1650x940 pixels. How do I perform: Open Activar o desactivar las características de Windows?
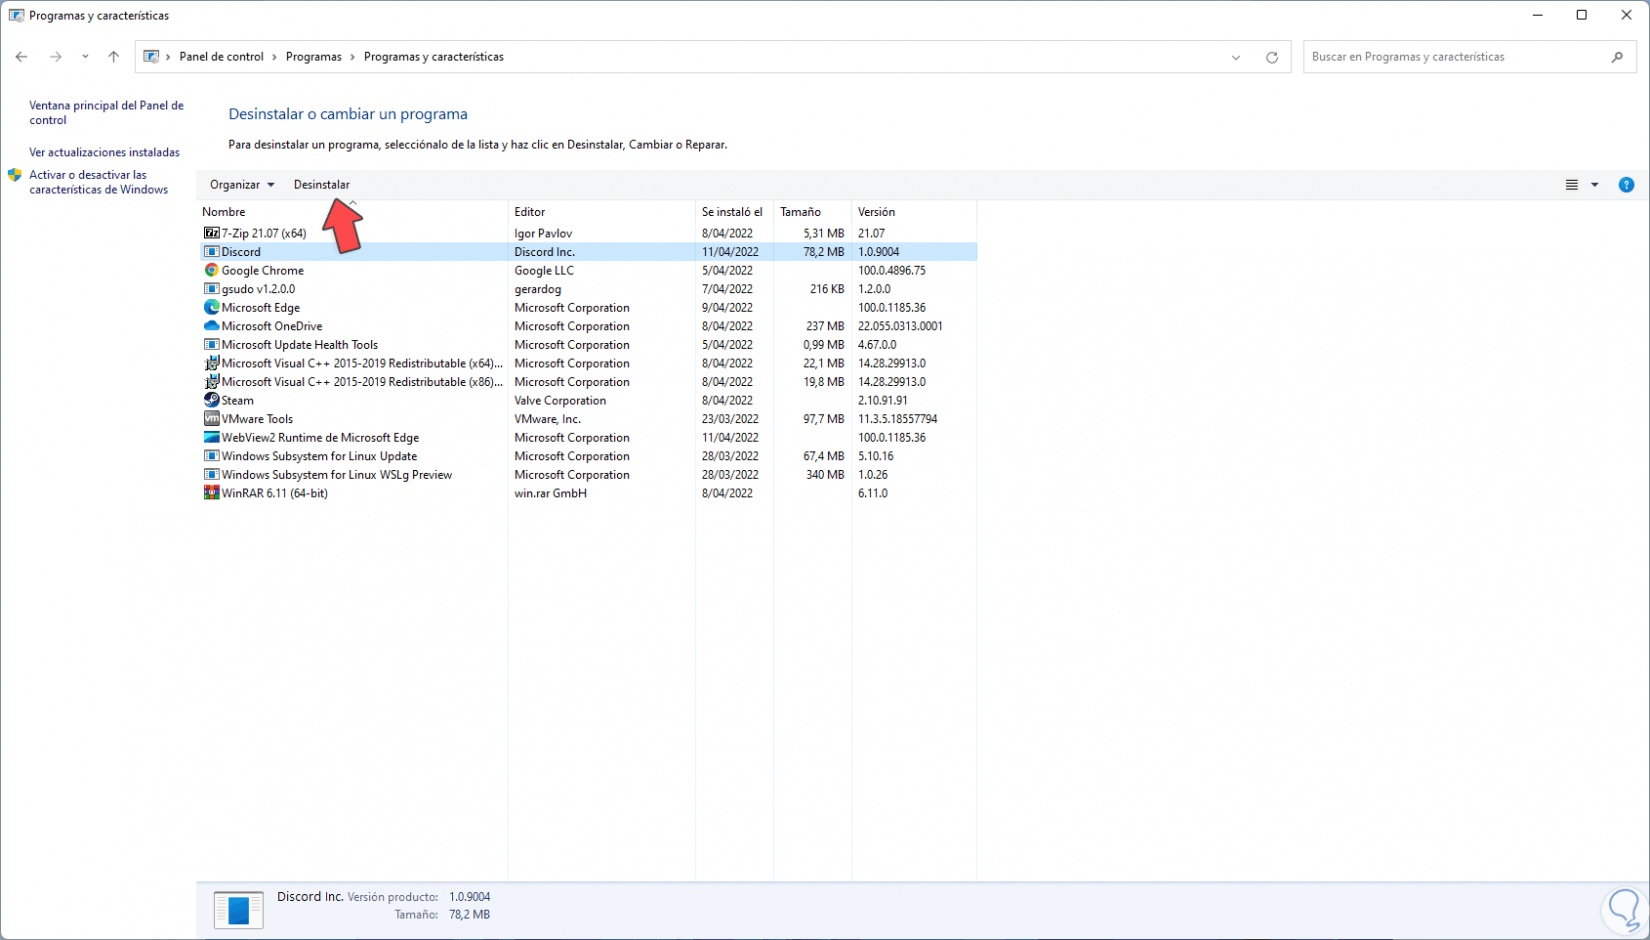tap(98, 182)
